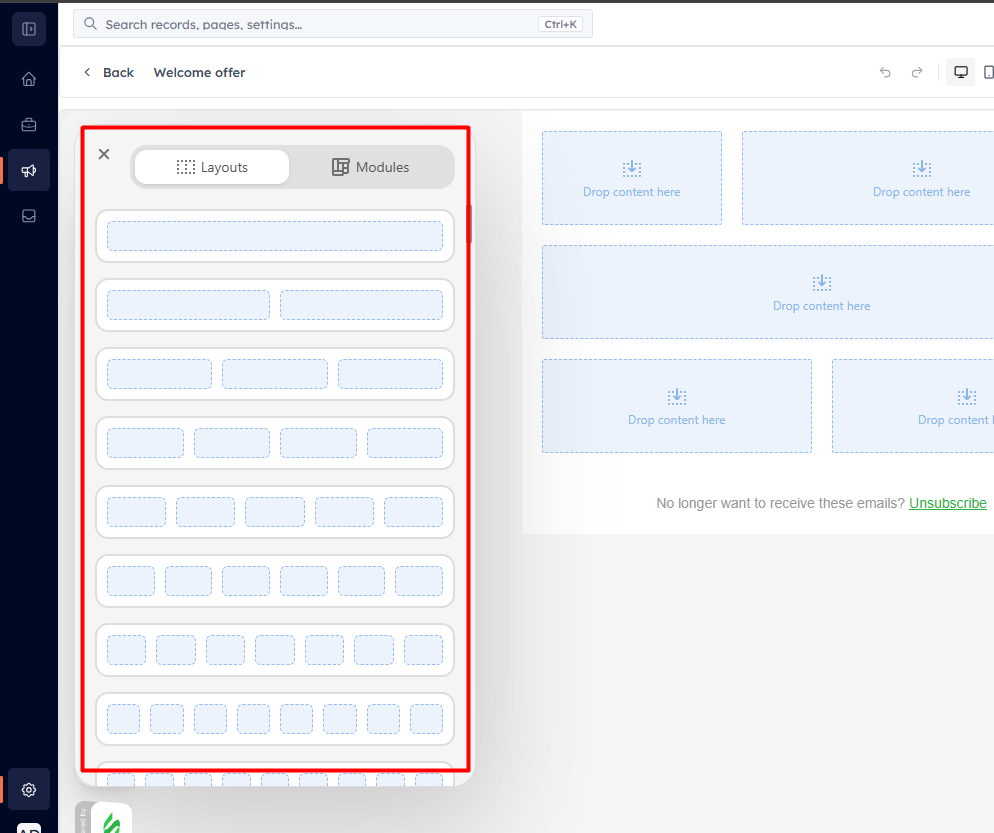Click the full-width drop content zone

pyautogui.click(x=768, y=292)
